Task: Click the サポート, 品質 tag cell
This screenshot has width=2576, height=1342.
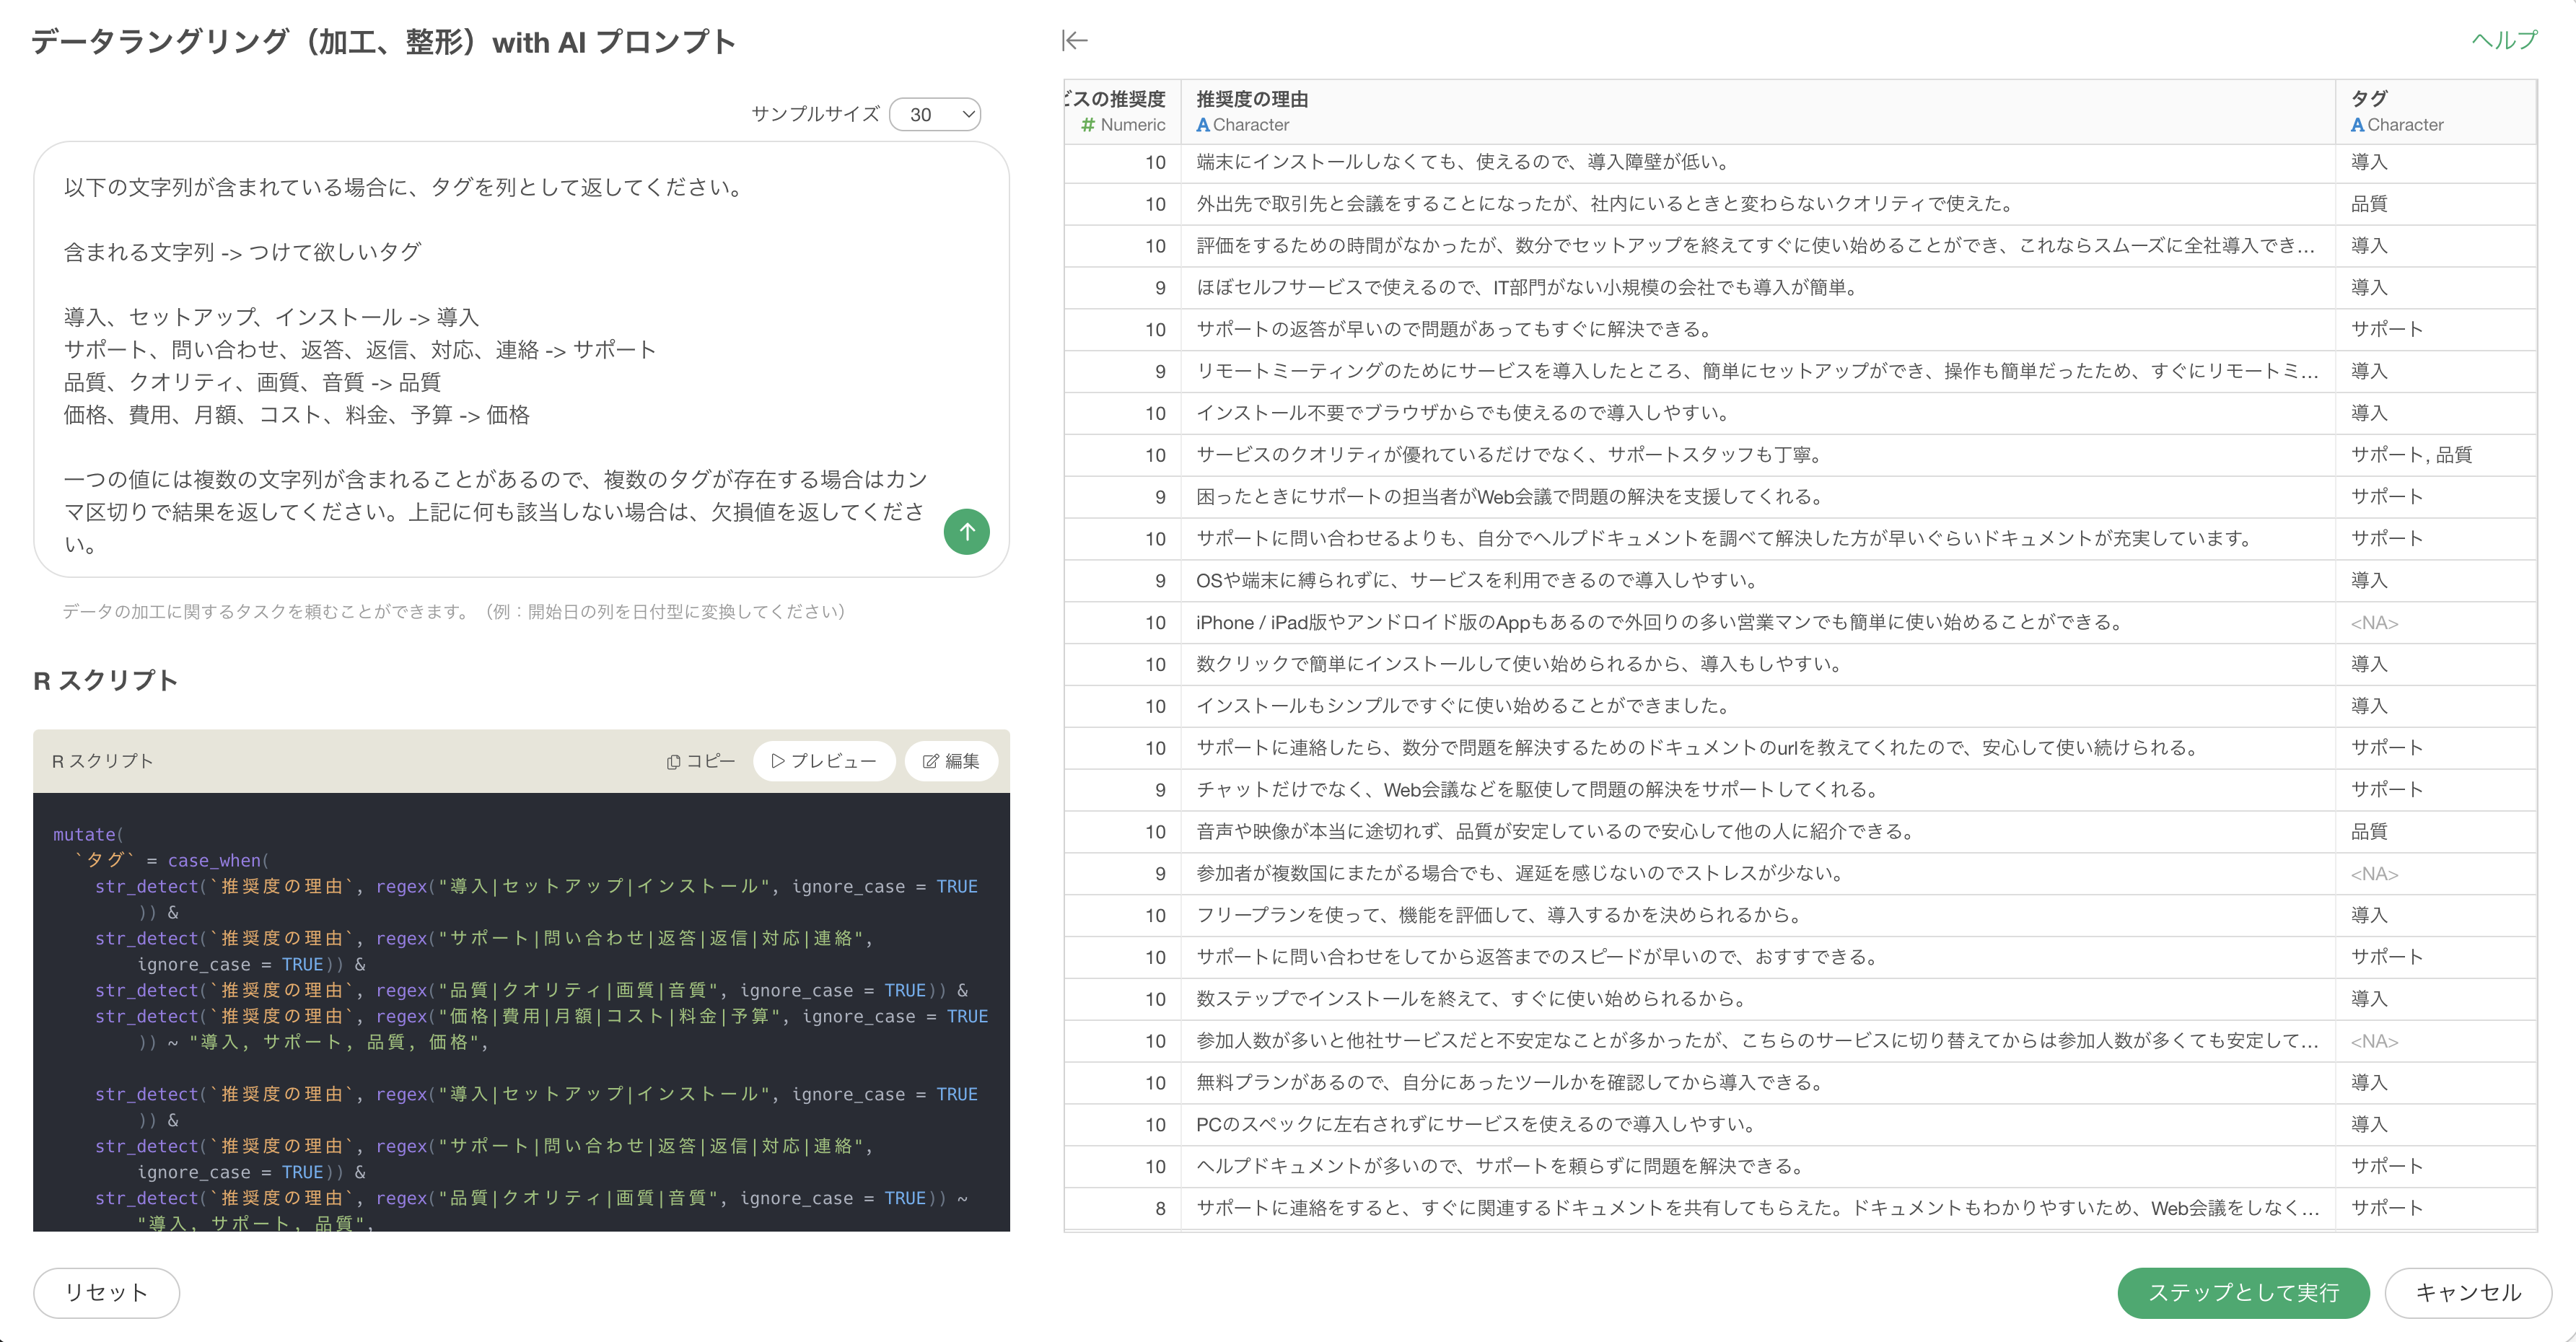Action: coord(2410,455)
